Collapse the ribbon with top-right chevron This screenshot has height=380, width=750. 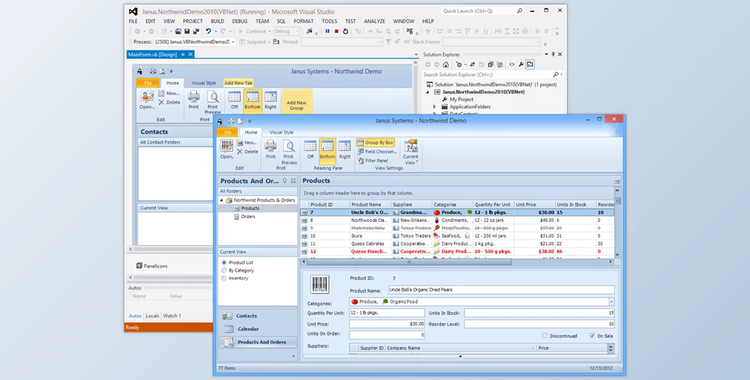[x=617, y=132]
